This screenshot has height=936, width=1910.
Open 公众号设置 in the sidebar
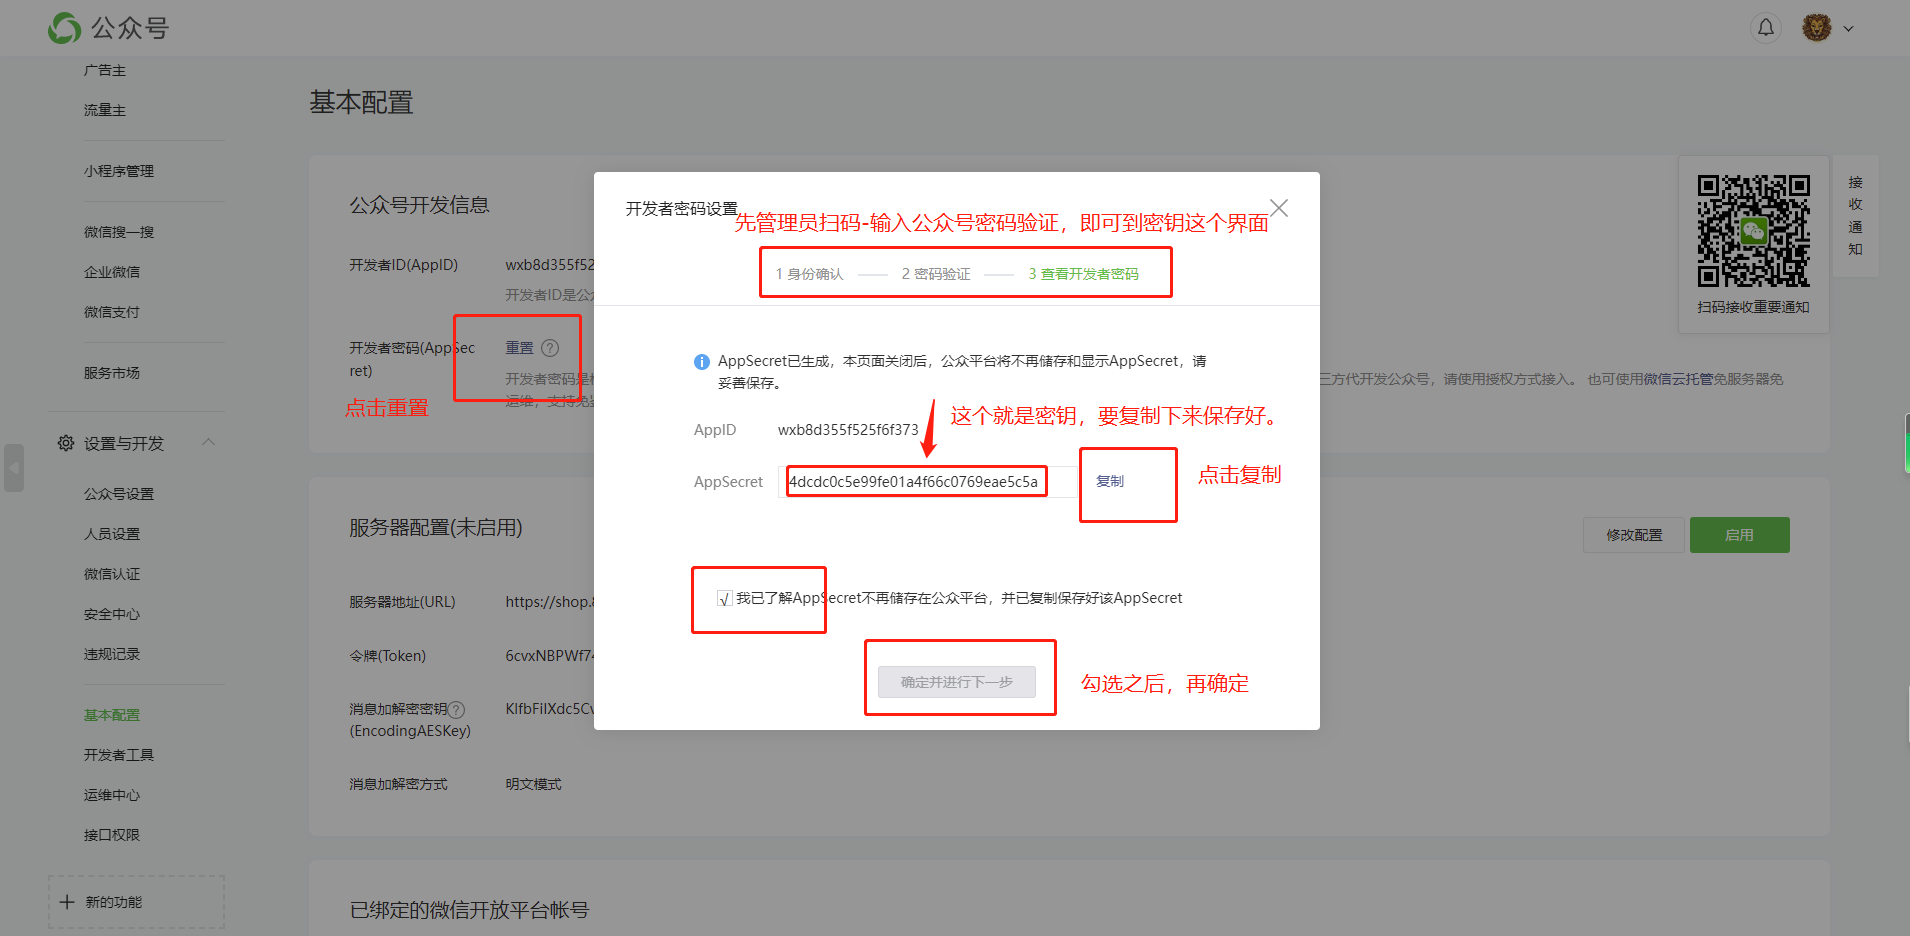coord(119,494)
